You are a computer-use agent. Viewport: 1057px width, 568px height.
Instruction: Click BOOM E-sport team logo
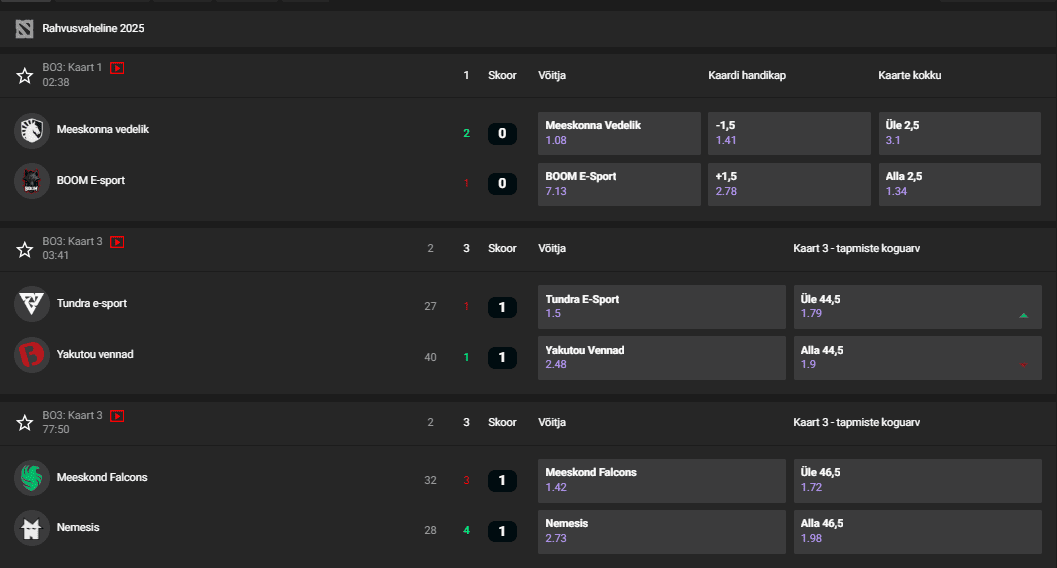click(32, 181)
